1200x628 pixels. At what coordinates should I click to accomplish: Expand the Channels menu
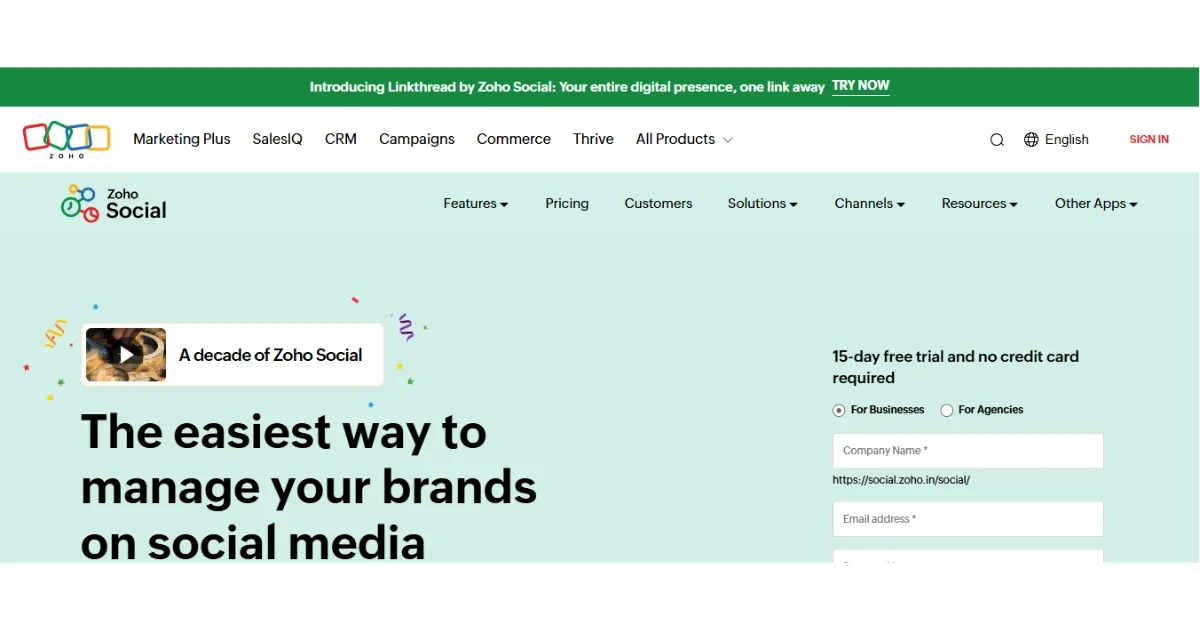tap(870, 203)
